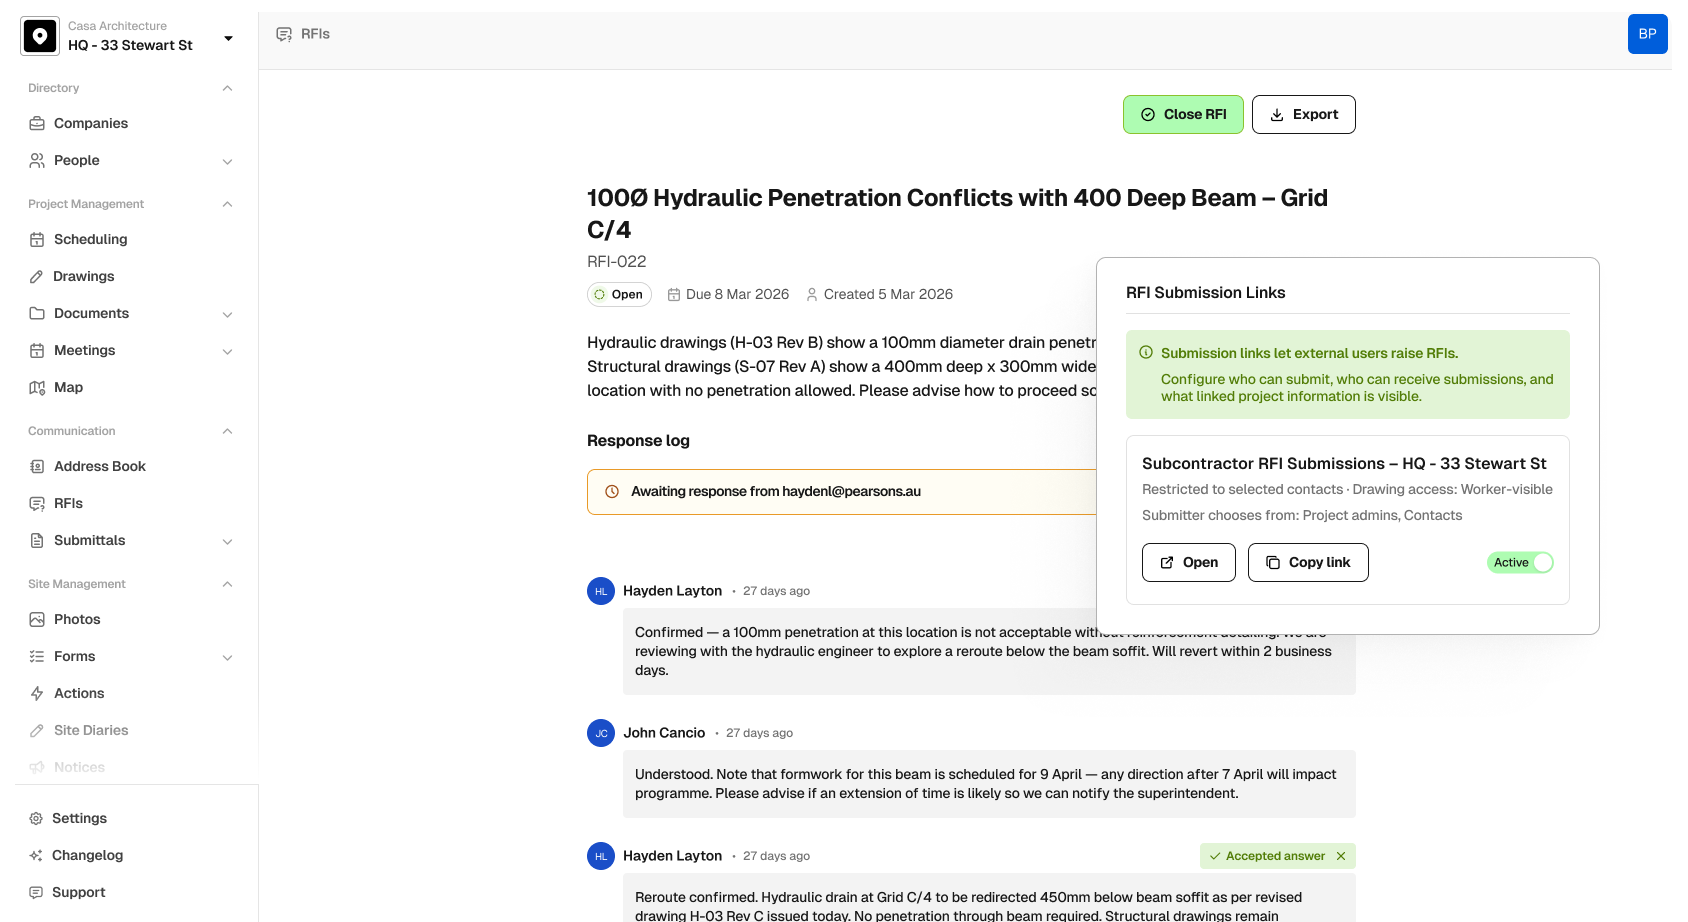Click the RFI-022 identifier
1688x922 pixels.
click(617, 261)
